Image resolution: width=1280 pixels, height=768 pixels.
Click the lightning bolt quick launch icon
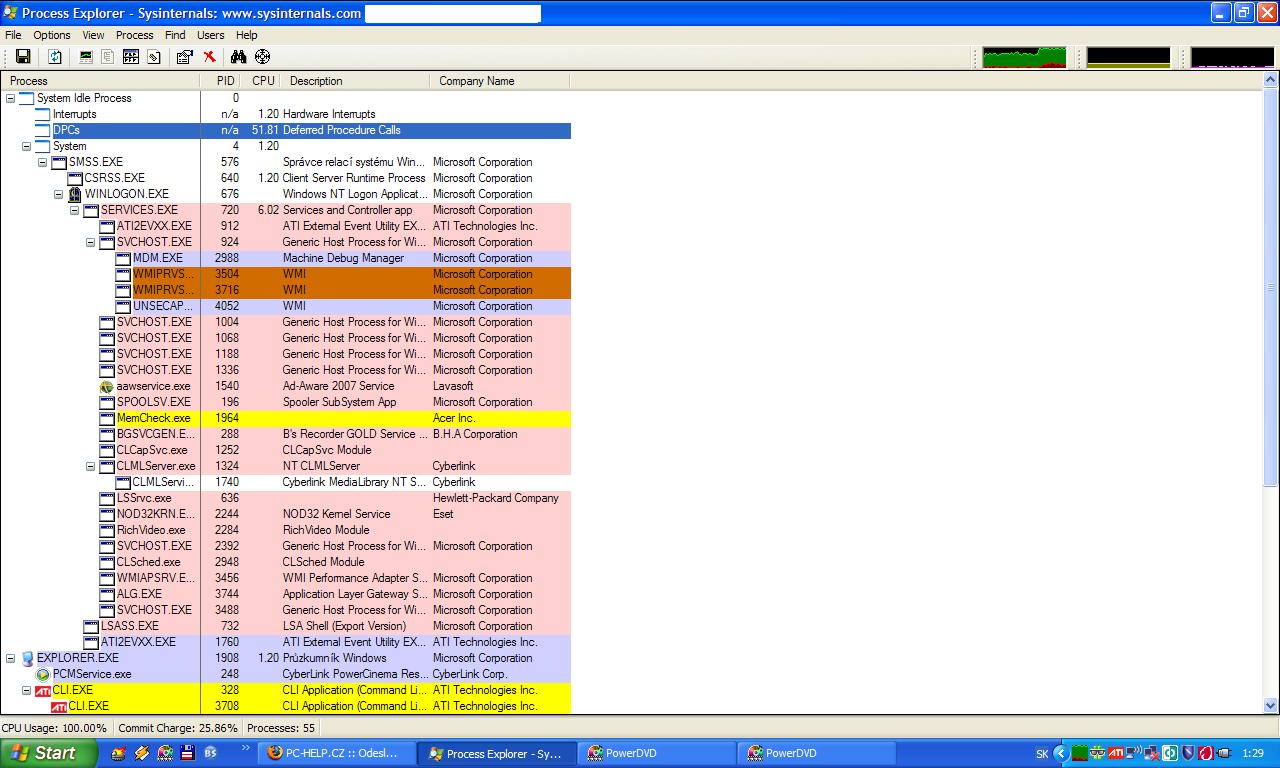pos(142,753)
